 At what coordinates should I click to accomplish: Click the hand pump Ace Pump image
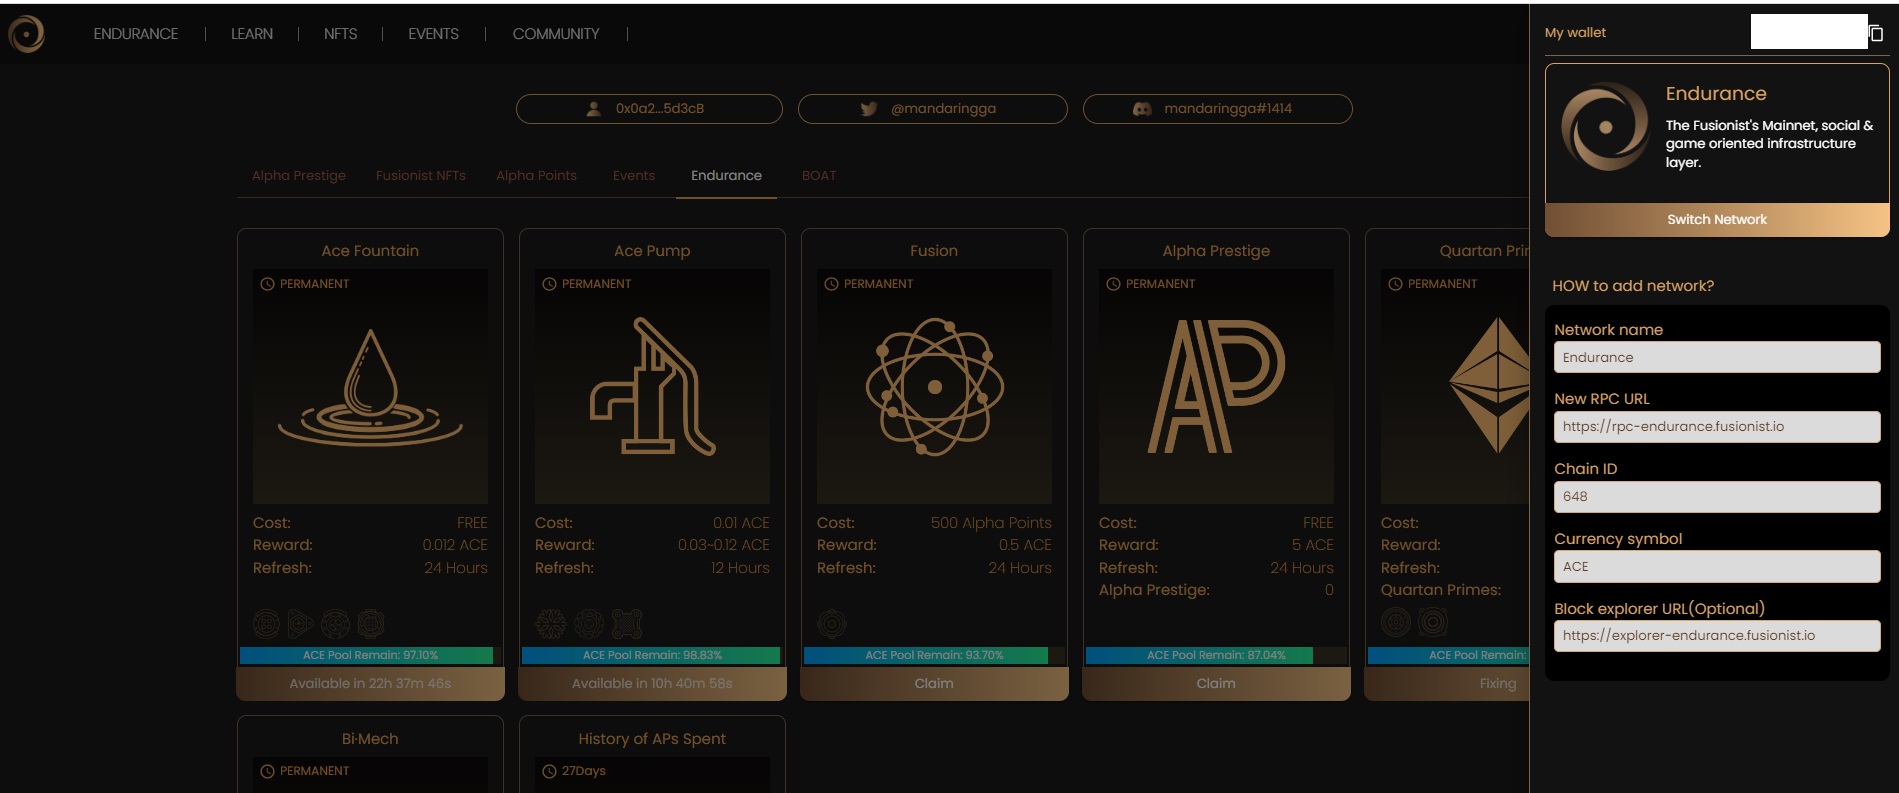coord(652,387)
